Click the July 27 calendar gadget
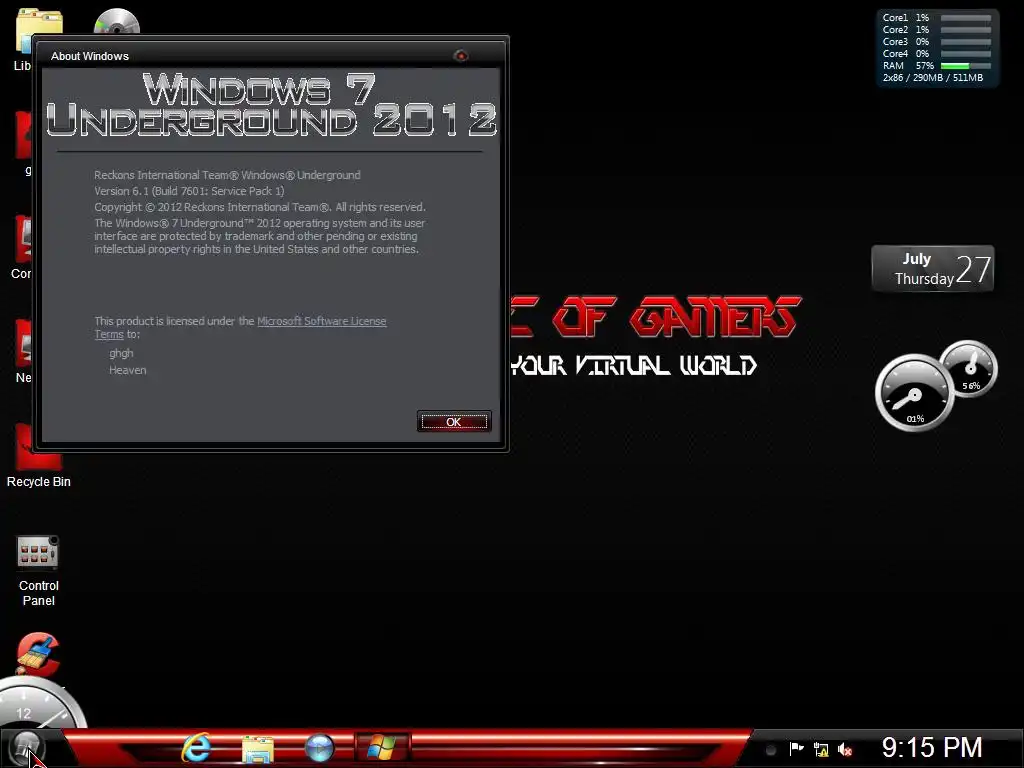 (933, 268)
